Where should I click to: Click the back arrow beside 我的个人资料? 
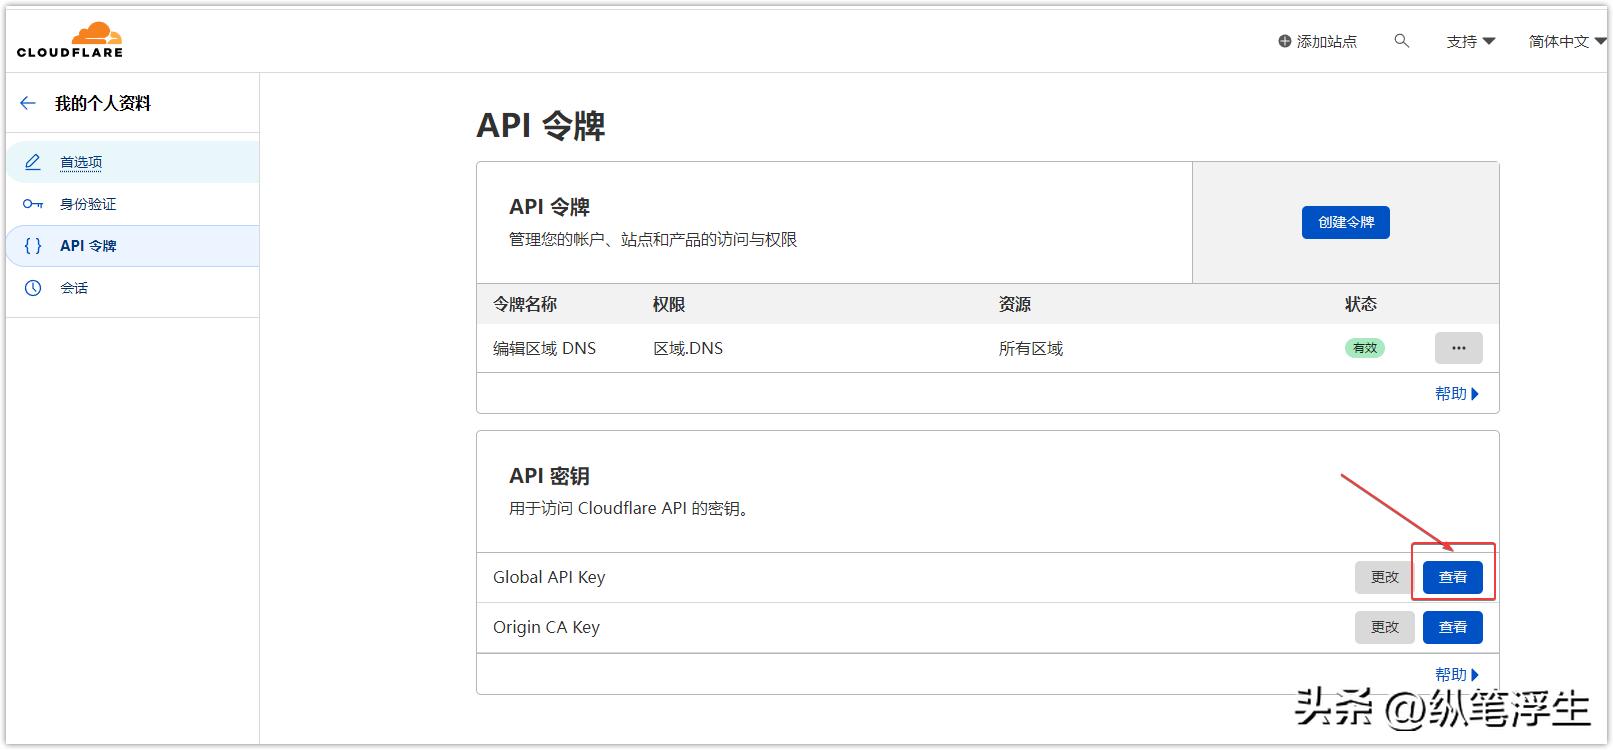[x=28, y=103]
